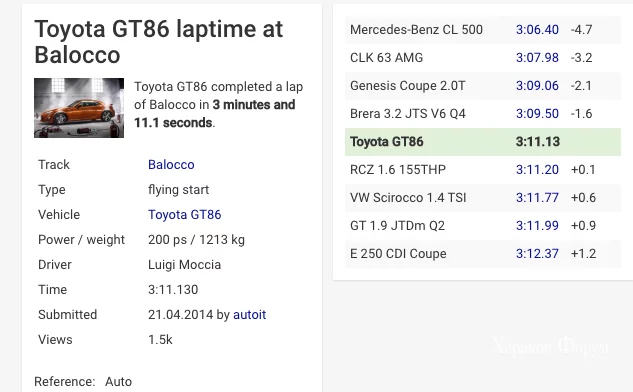The image size is (633, 392).
Task: Select the Brera 3.2 JTS V6 Q4 row
Action: 483,114
